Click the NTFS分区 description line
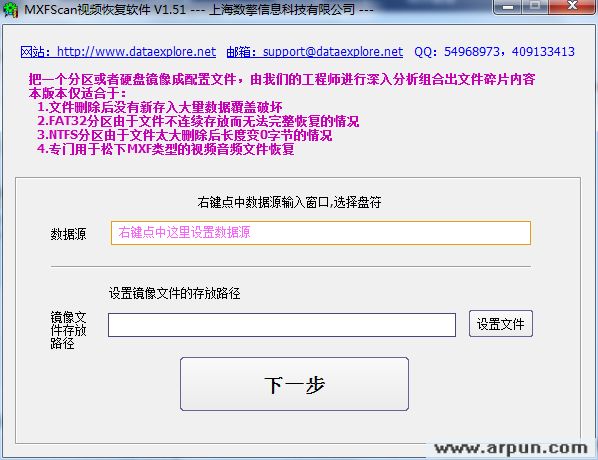This screenshot has height=460, width=598. (185, 135)
